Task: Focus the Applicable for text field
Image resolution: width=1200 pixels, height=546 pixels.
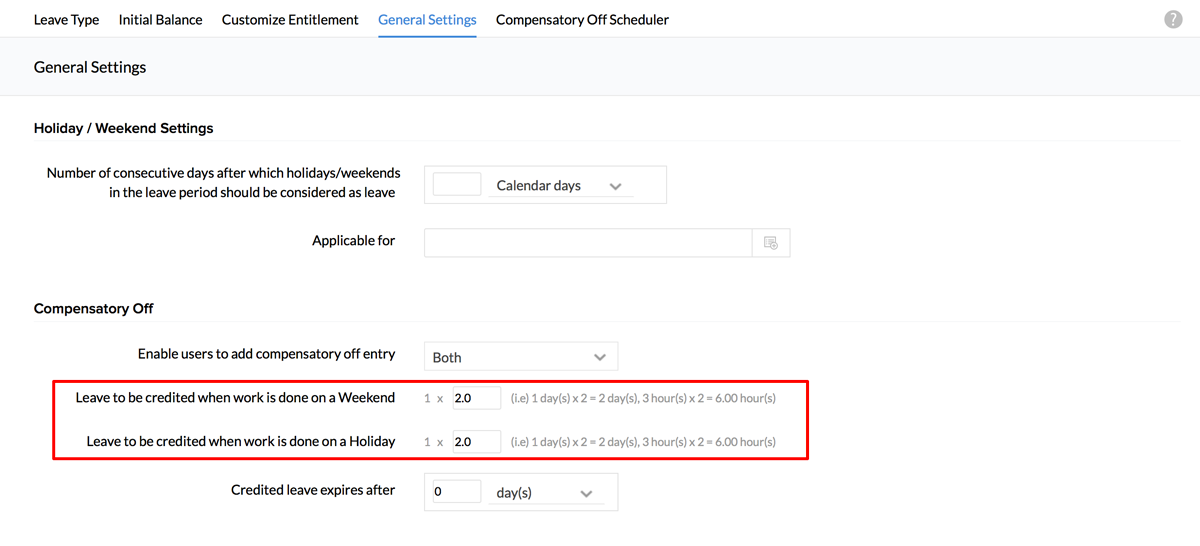Action: (587, 243)
